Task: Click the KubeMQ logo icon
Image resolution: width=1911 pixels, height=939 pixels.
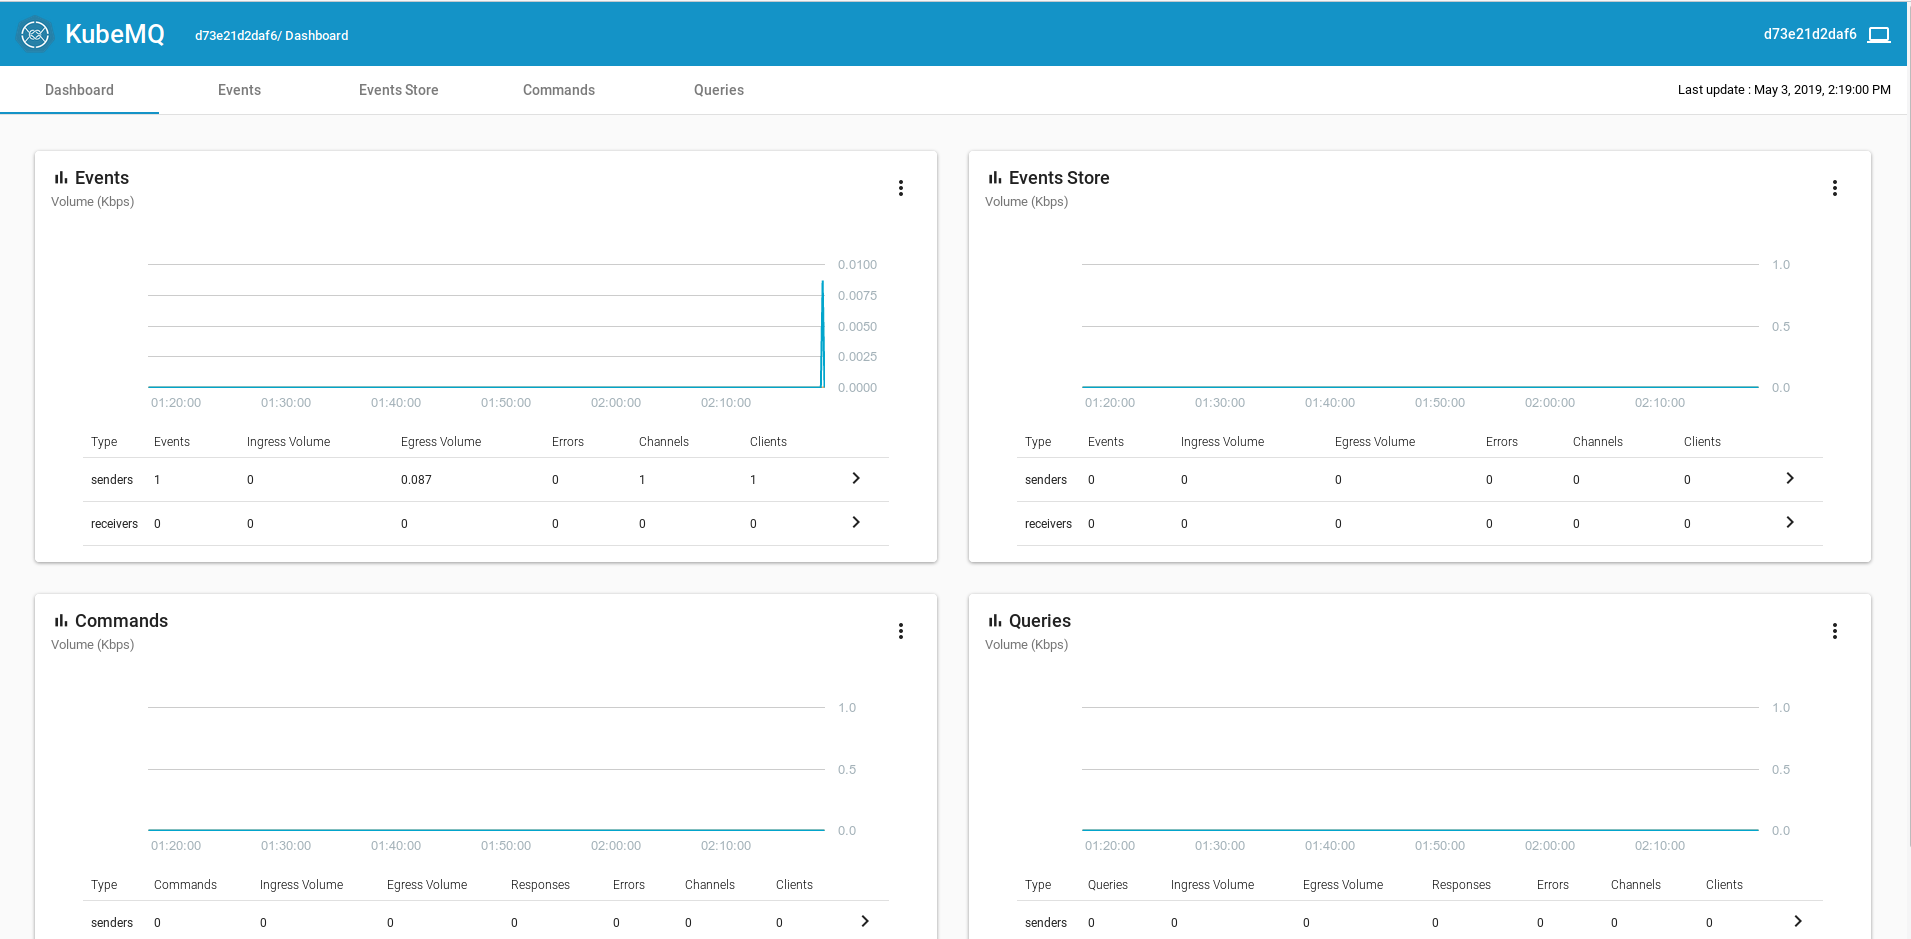Action: coord(36,33)
